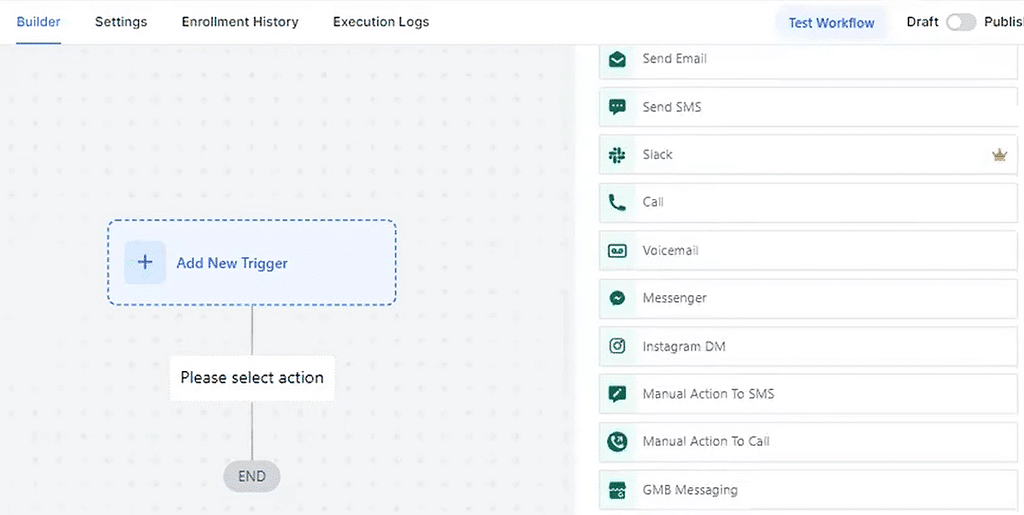
Task: Pick the Messenger action
Action: click(808, 298)
